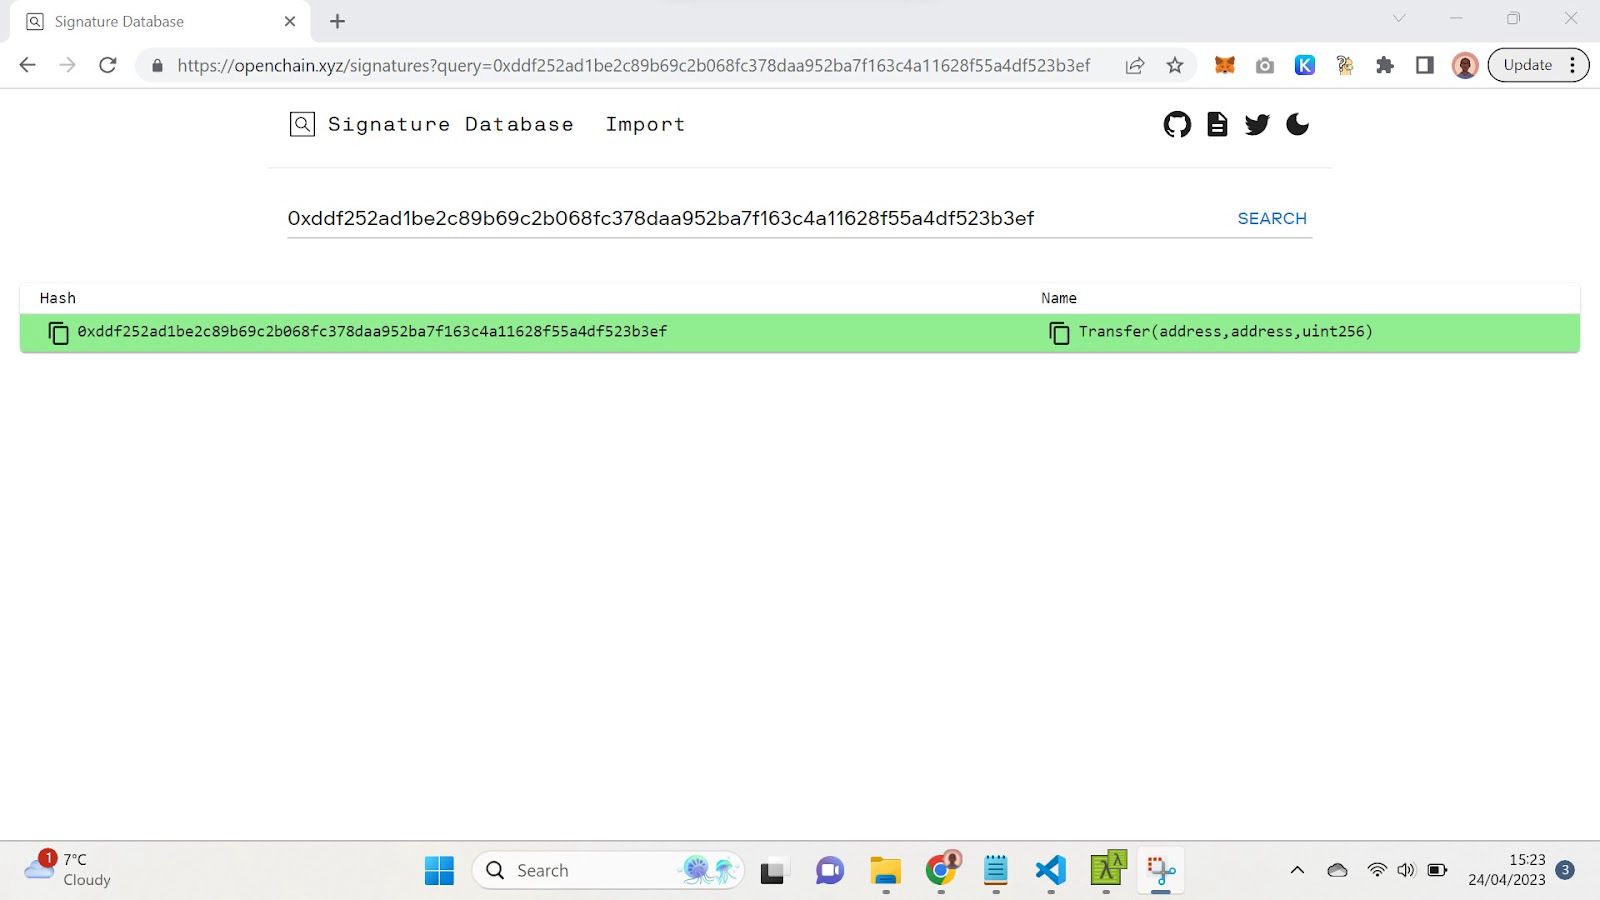
Task: Open the Chat app on the taskbar
Action: point(830,871)
